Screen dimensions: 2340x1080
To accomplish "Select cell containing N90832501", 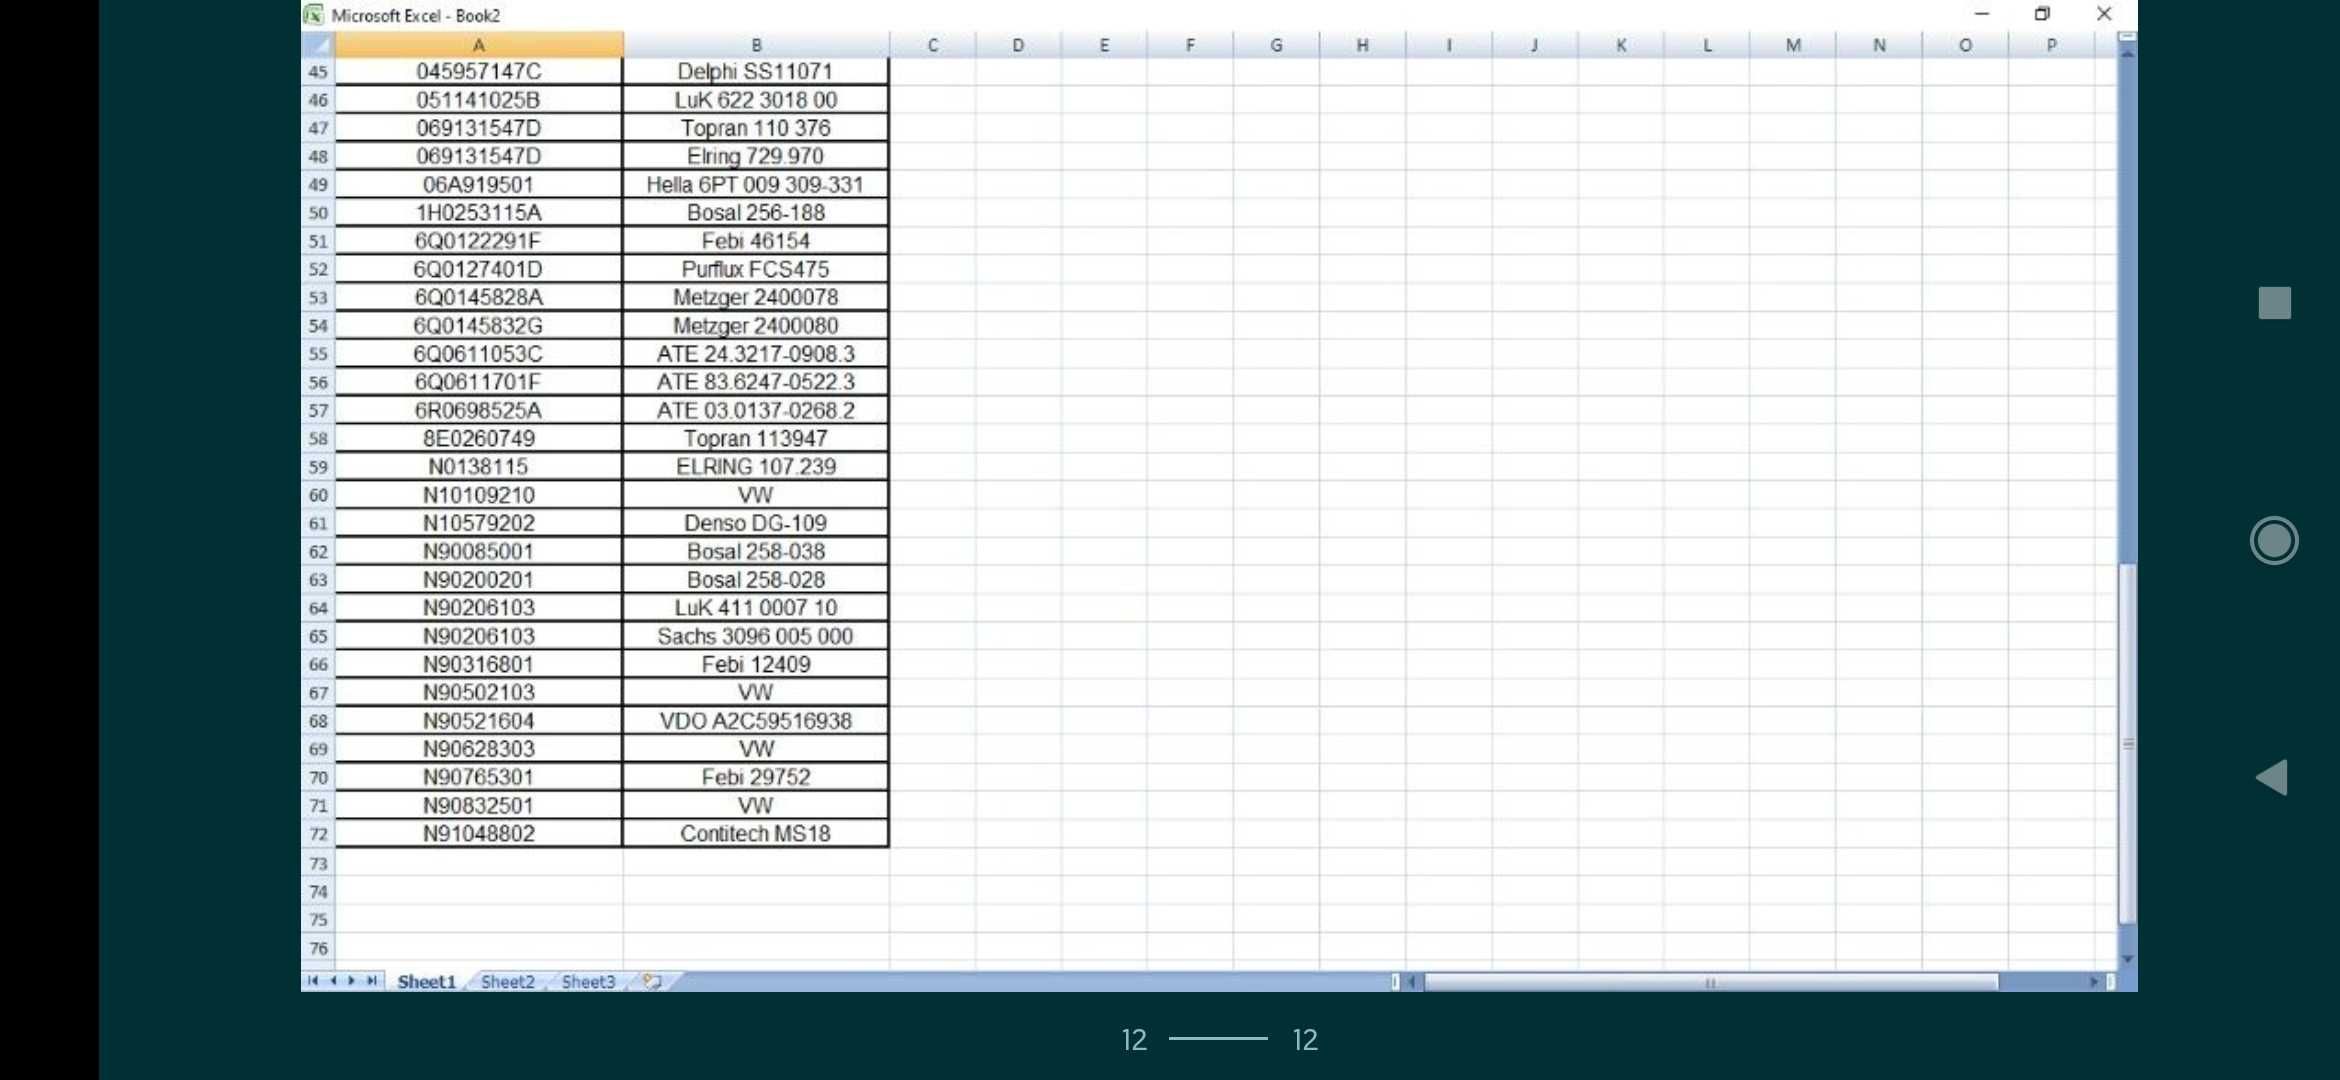I will click(479, 805).
